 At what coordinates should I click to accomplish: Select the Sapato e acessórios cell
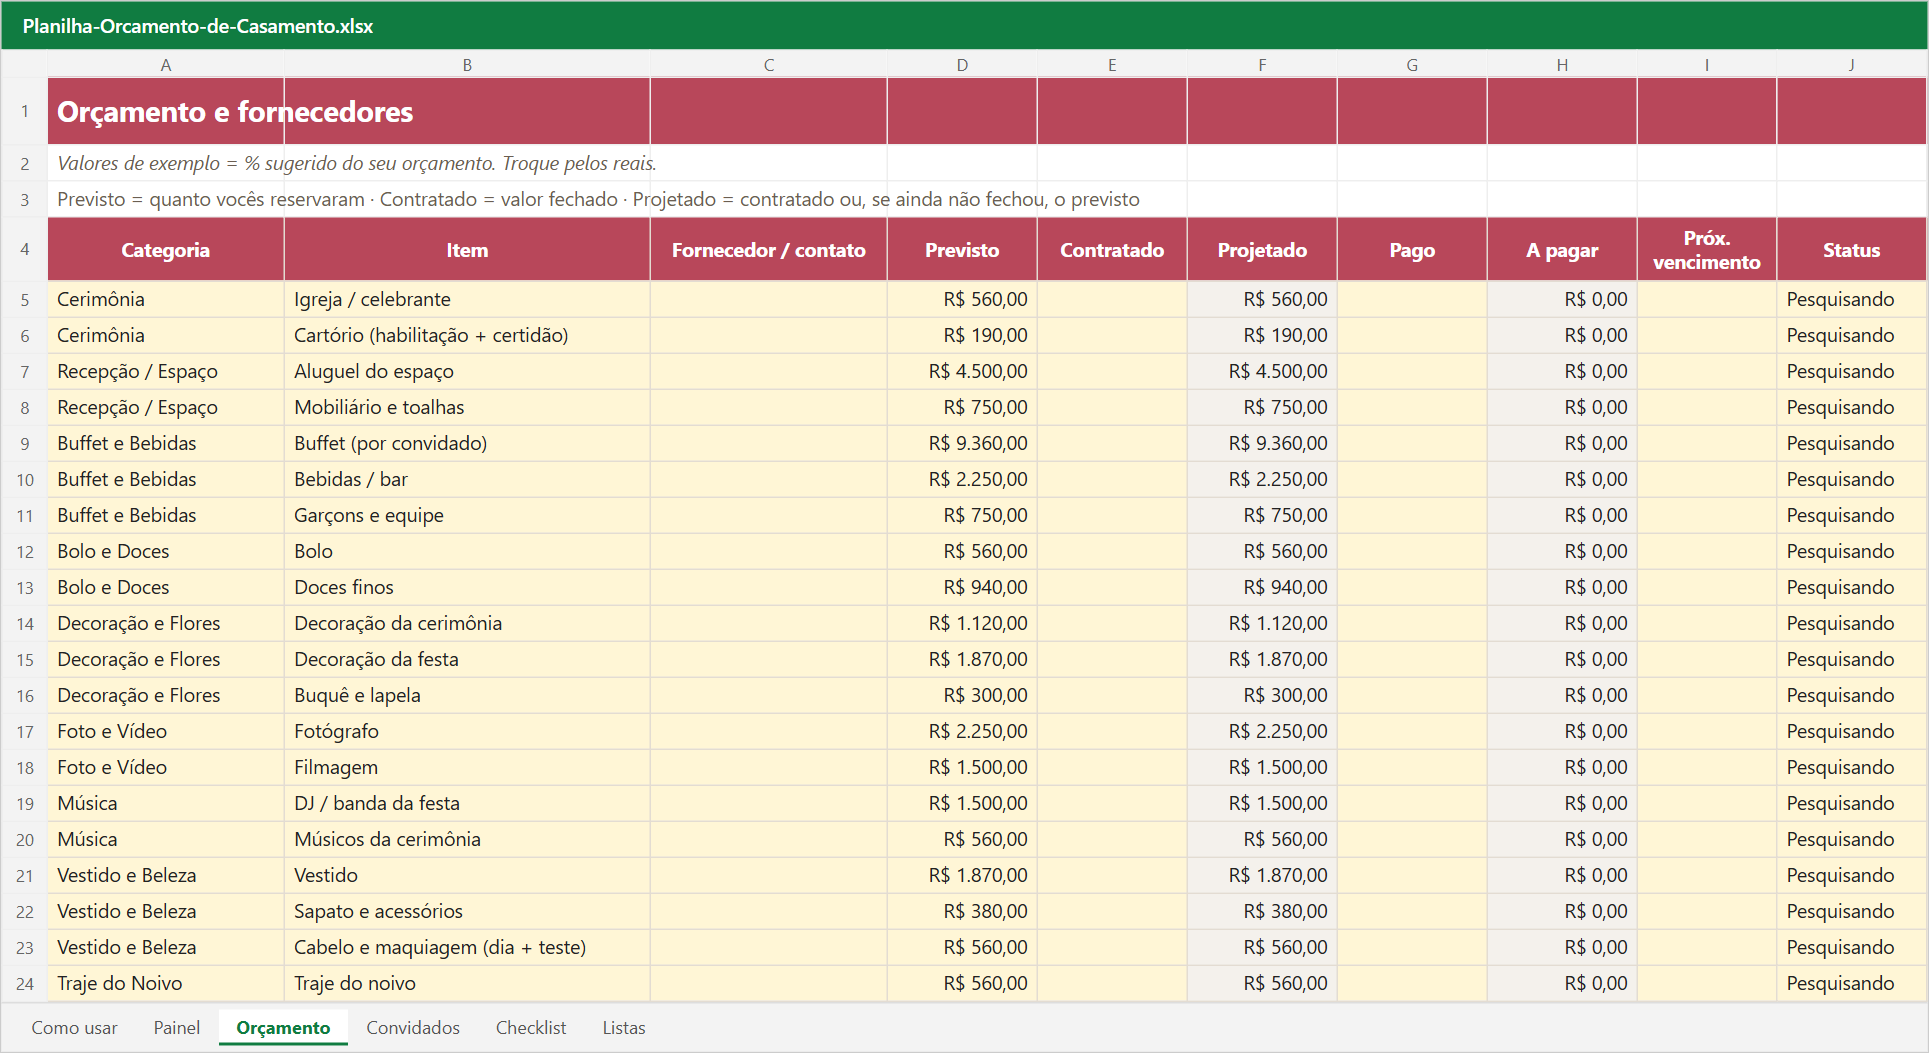click(467, 912)
